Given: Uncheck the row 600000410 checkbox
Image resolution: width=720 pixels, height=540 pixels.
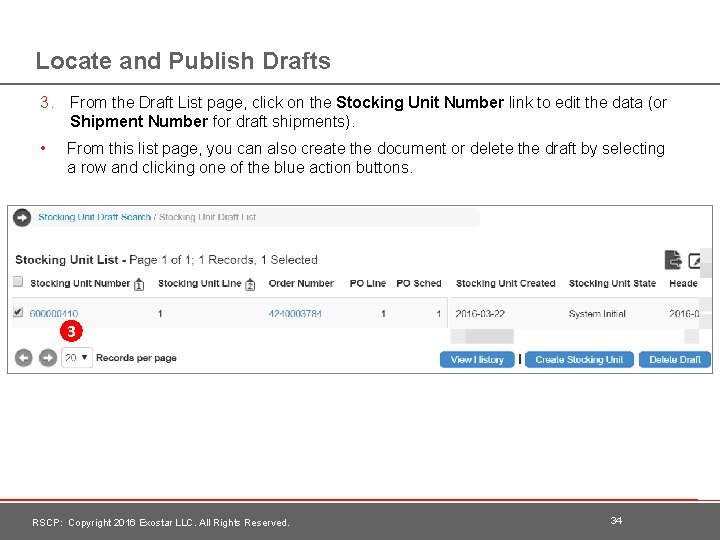Looking at the screenshot, I should click(18, 312).
